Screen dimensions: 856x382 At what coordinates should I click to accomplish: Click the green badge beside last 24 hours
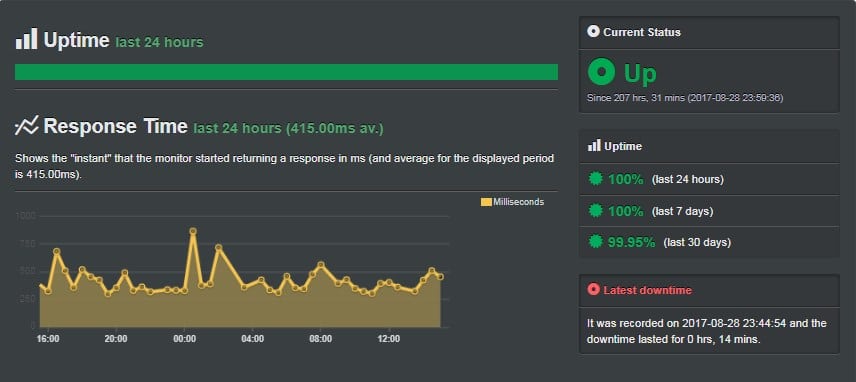click(x=596, y=178)
